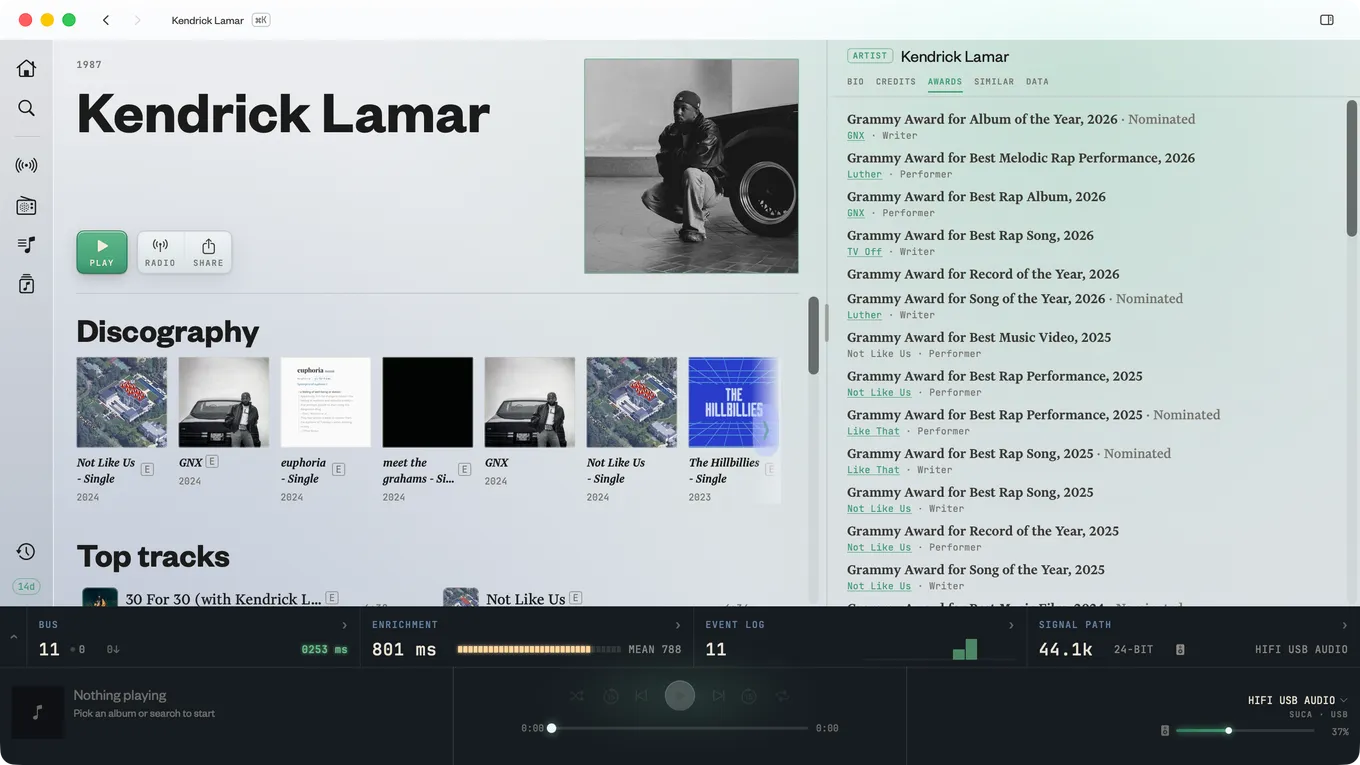The width and height of the screenshot is (1360, 765).
Task: Click the round play button in the player
Action: (680, 695)
